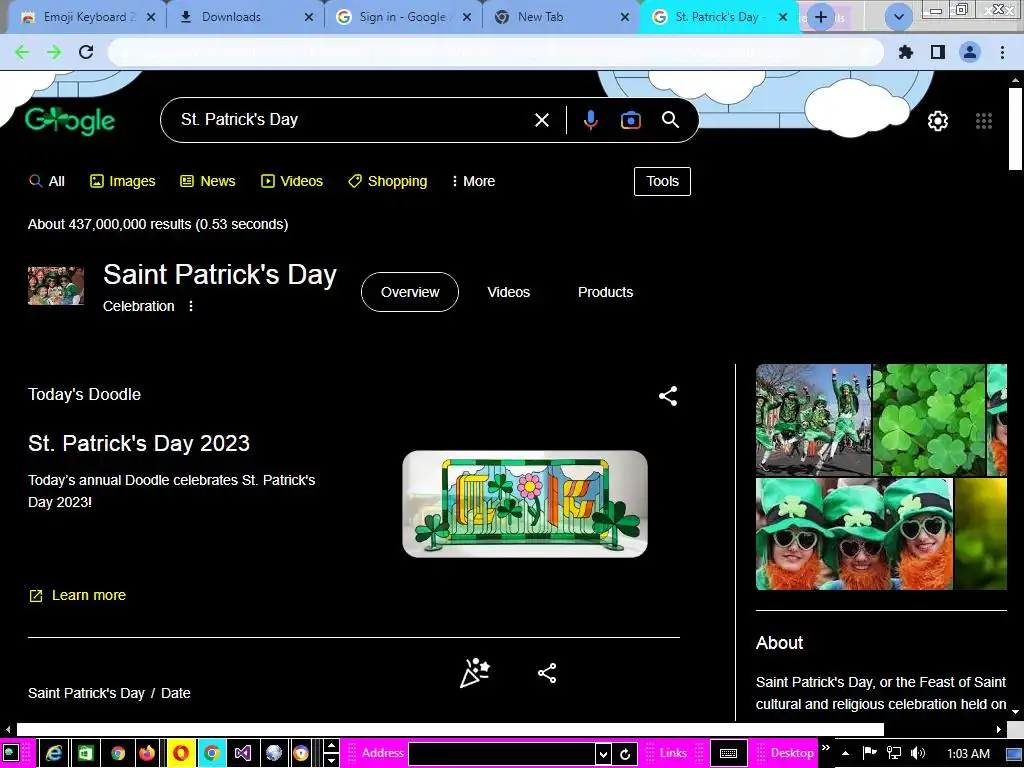Click the taskbar clock showing 1:03 AM
Screen dimensions: 1024x768
pos(968,753)
